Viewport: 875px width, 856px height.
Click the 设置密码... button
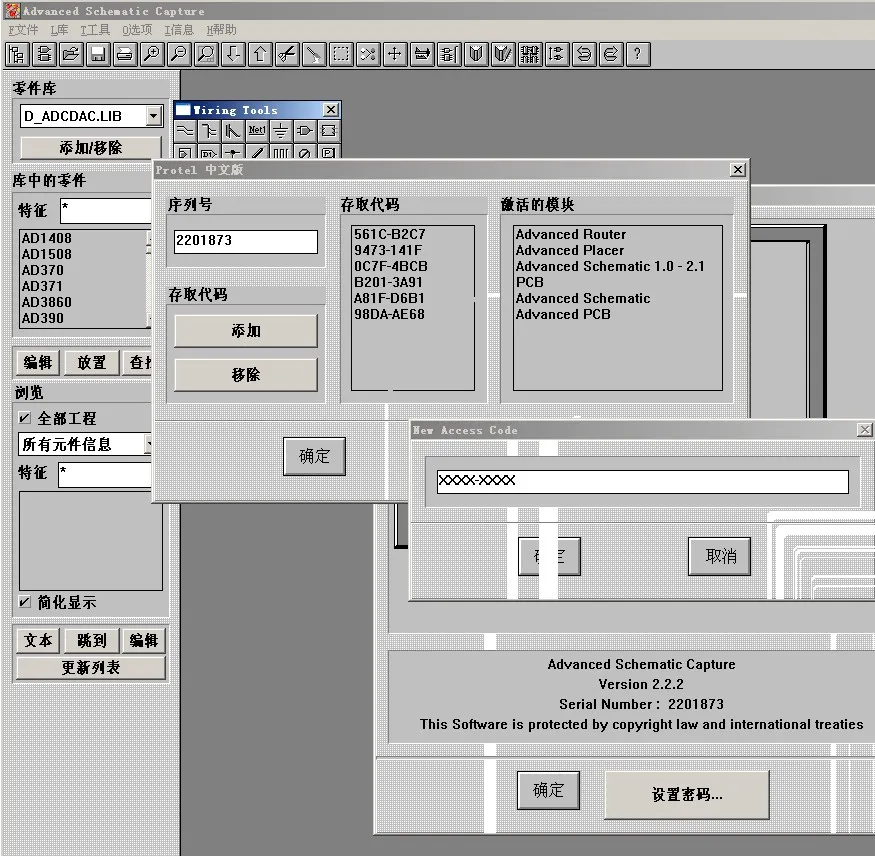pyautogui.click(x=686, y=794)
